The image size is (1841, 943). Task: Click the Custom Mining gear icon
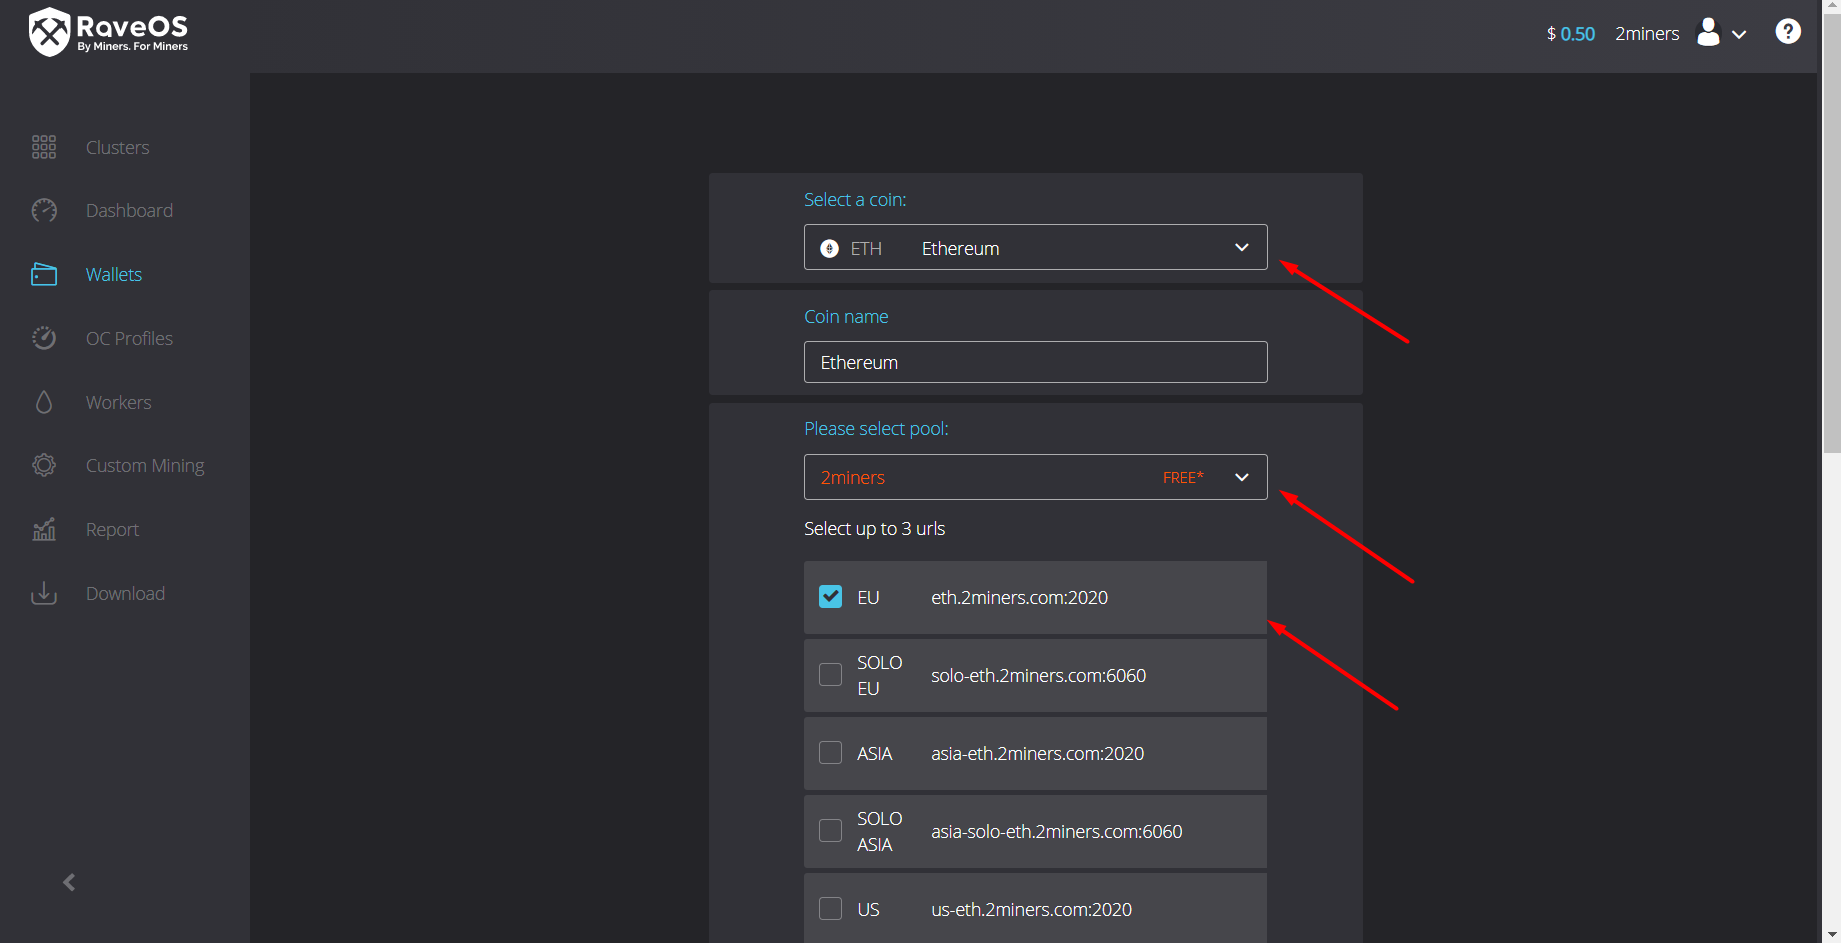point(44,465)
